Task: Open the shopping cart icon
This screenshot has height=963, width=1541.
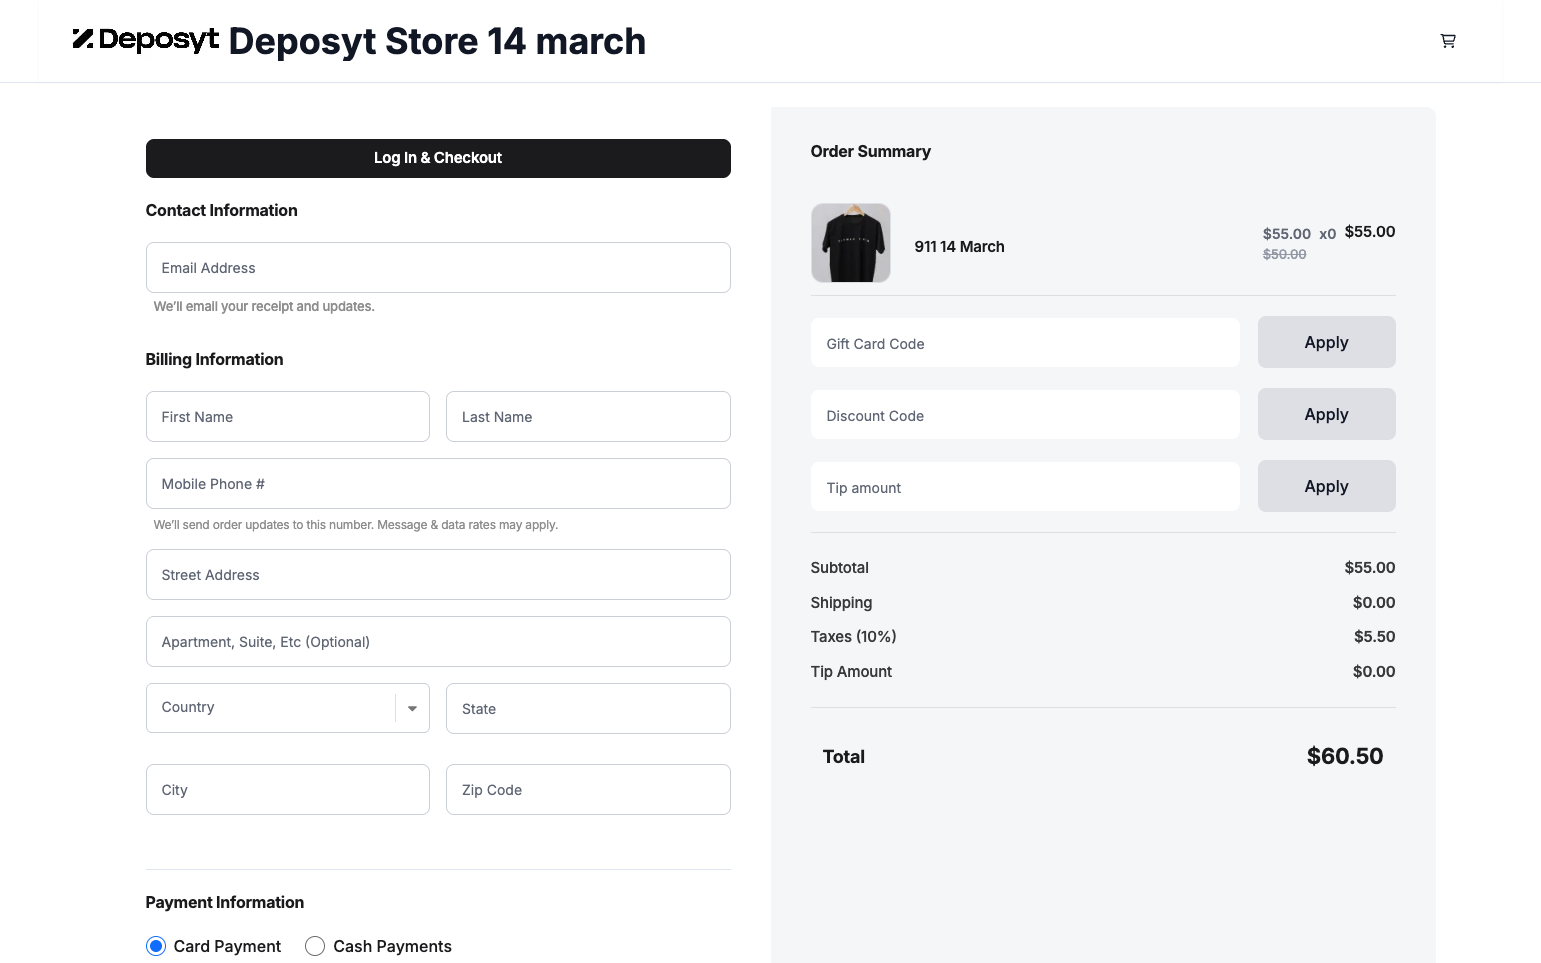Action: point(1447,41)
